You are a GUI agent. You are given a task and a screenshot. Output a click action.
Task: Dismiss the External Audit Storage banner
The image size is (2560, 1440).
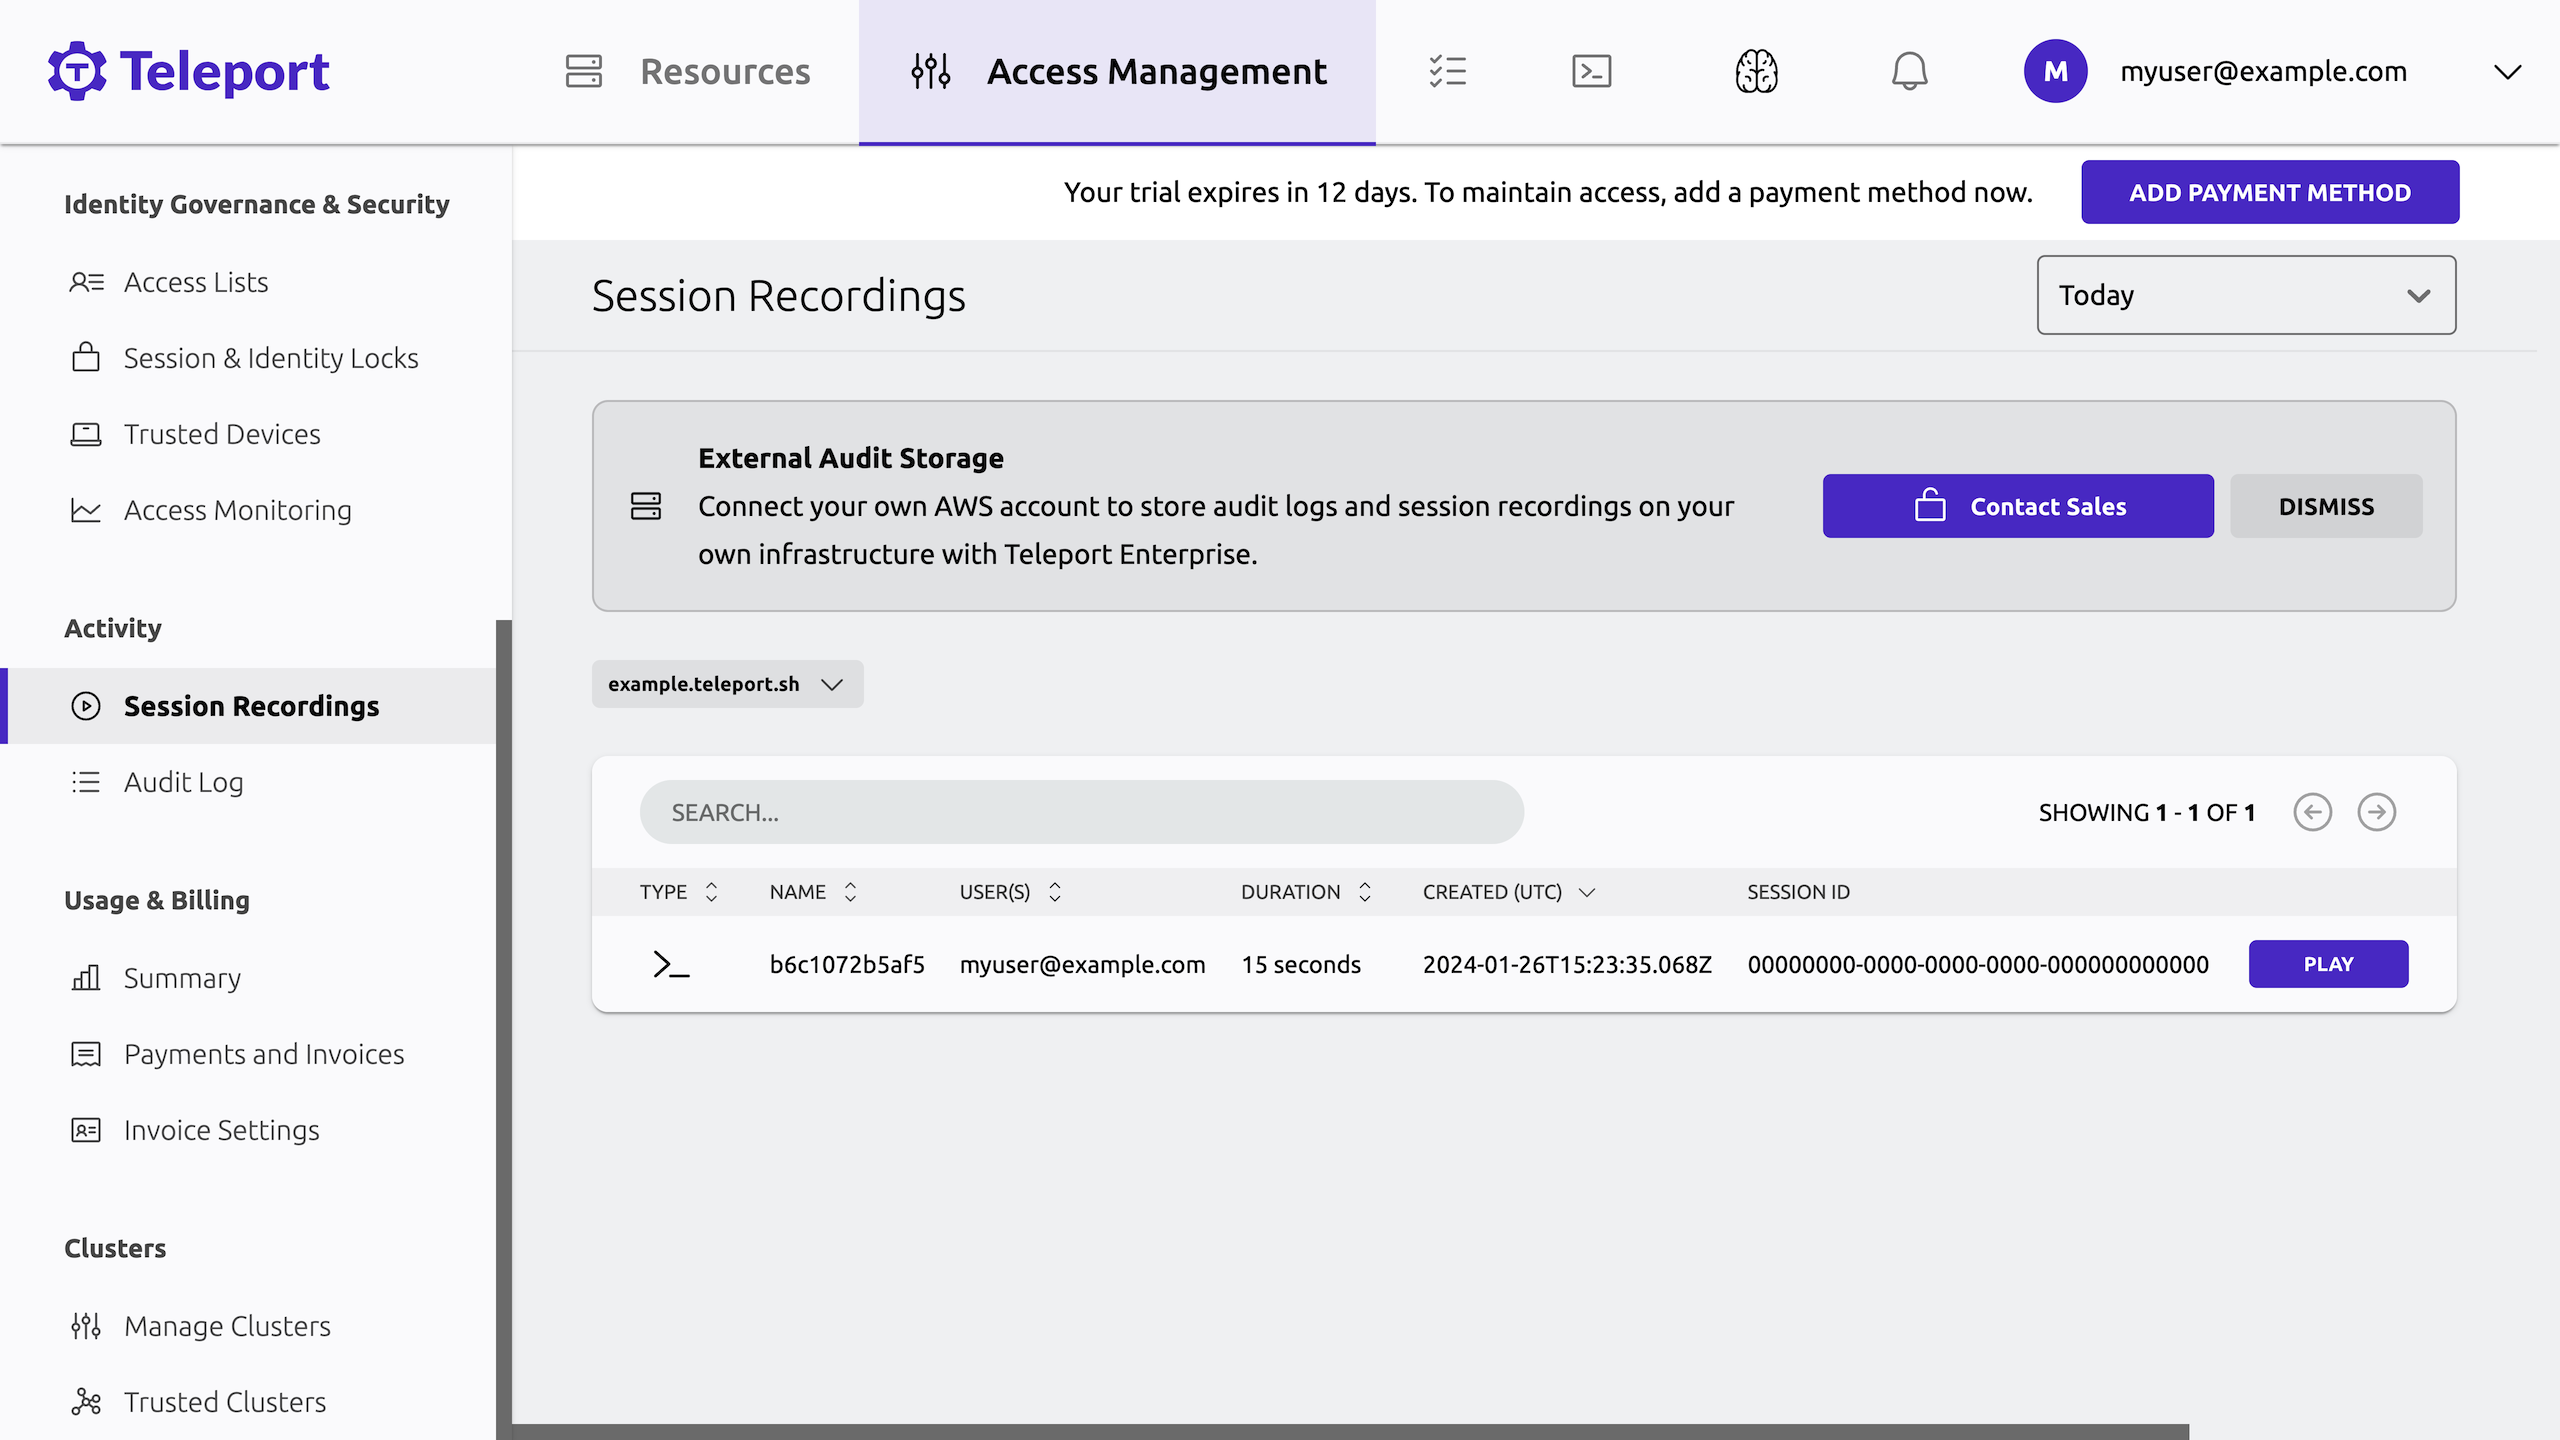2325,506
